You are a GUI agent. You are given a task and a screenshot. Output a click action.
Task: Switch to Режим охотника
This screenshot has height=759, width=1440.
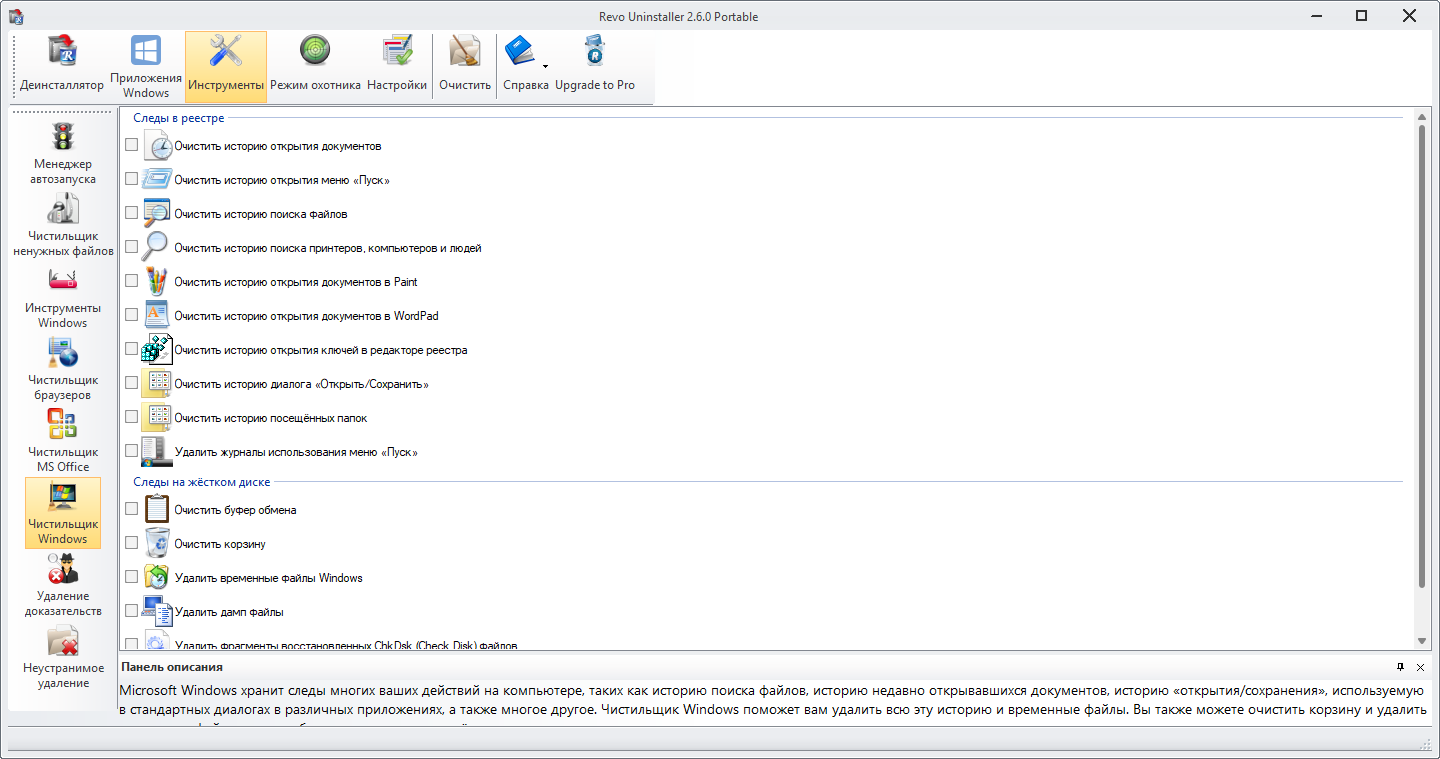[x=315, y=67]
